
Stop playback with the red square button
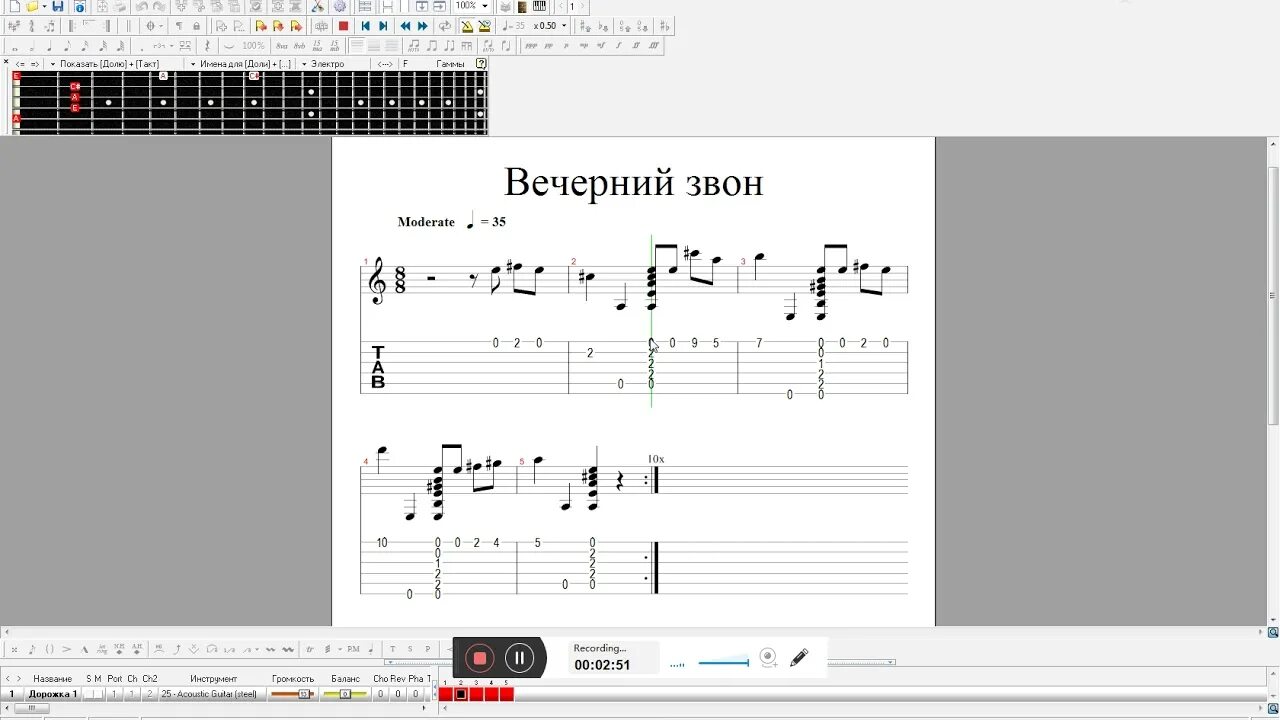343,25
